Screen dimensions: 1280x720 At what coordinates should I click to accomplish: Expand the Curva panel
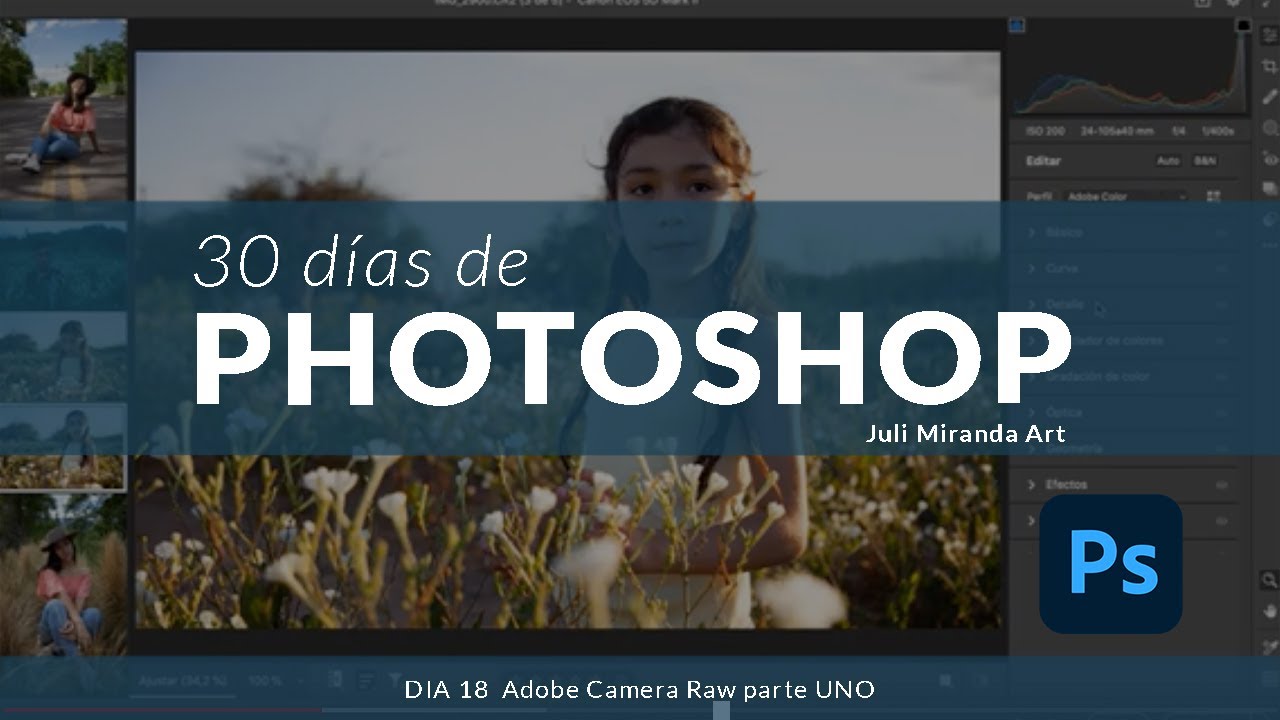tap(1032, 268)
